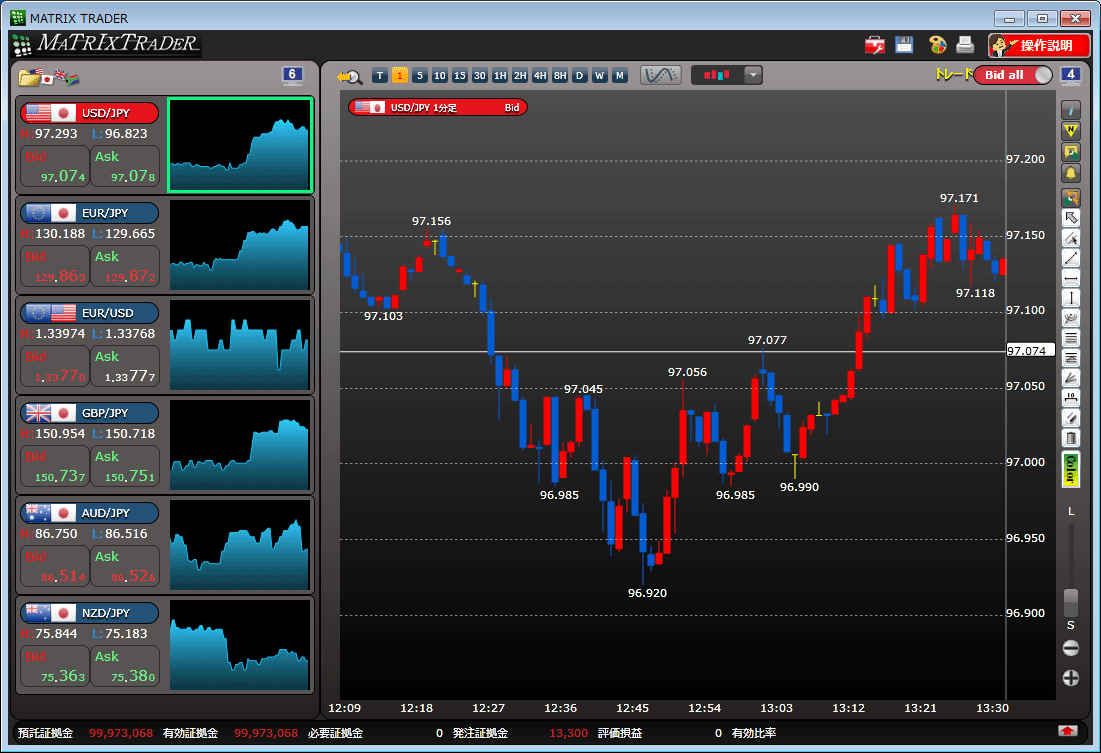The image size is (1101, 753).
Task: Switch chart to 5-minute timeframe
Action: (420, 75)
